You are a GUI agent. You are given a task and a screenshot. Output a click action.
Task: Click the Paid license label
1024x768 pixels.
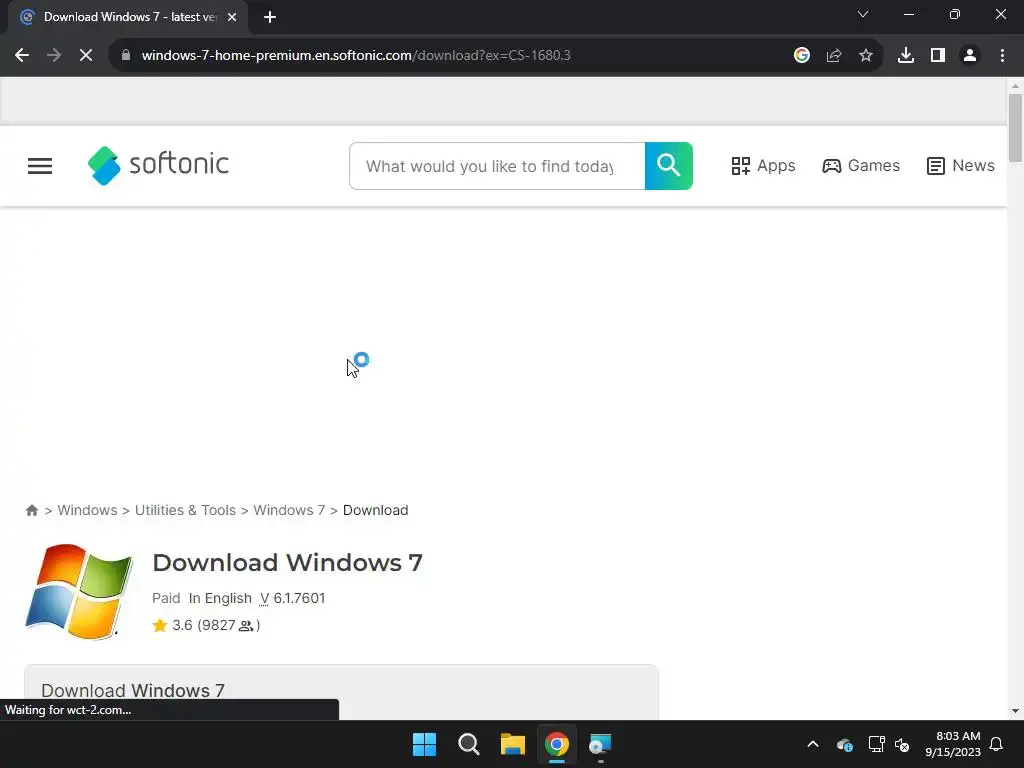pos(166,598)
